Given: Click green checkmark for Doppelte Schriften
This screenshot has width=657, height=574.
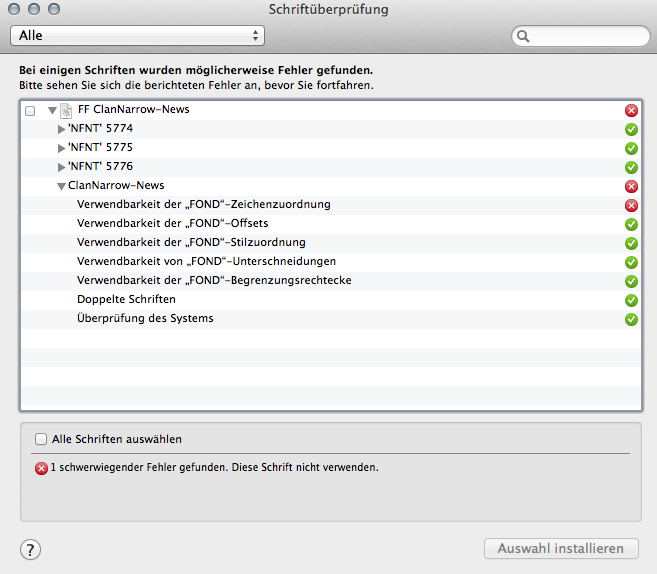Looking at the screenshot, I should click(x=631, y=300).
